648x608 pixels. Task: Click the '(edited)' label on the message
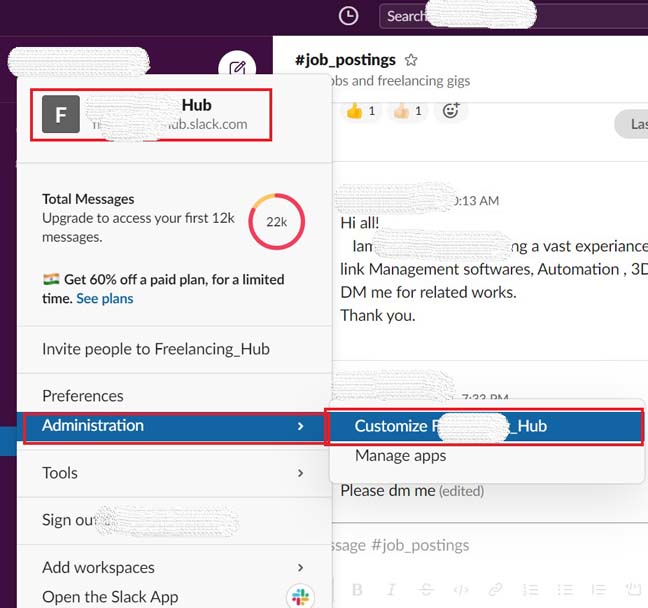(461, 491)
